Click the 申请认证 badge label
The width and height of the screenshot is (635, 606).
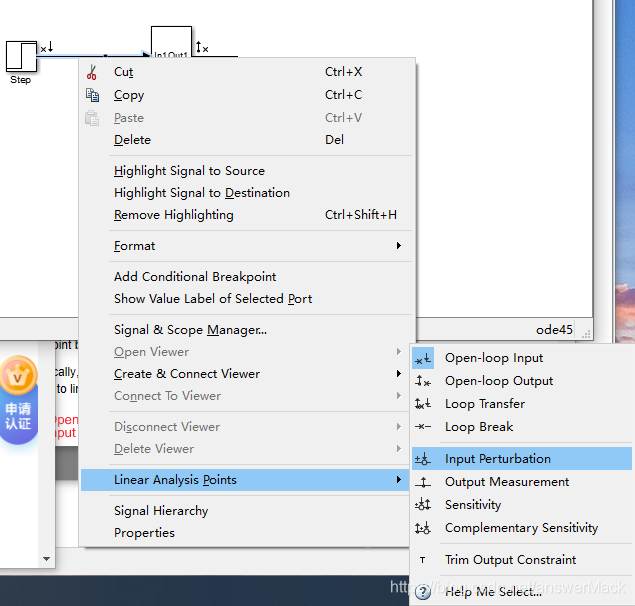tap(18, 416)
